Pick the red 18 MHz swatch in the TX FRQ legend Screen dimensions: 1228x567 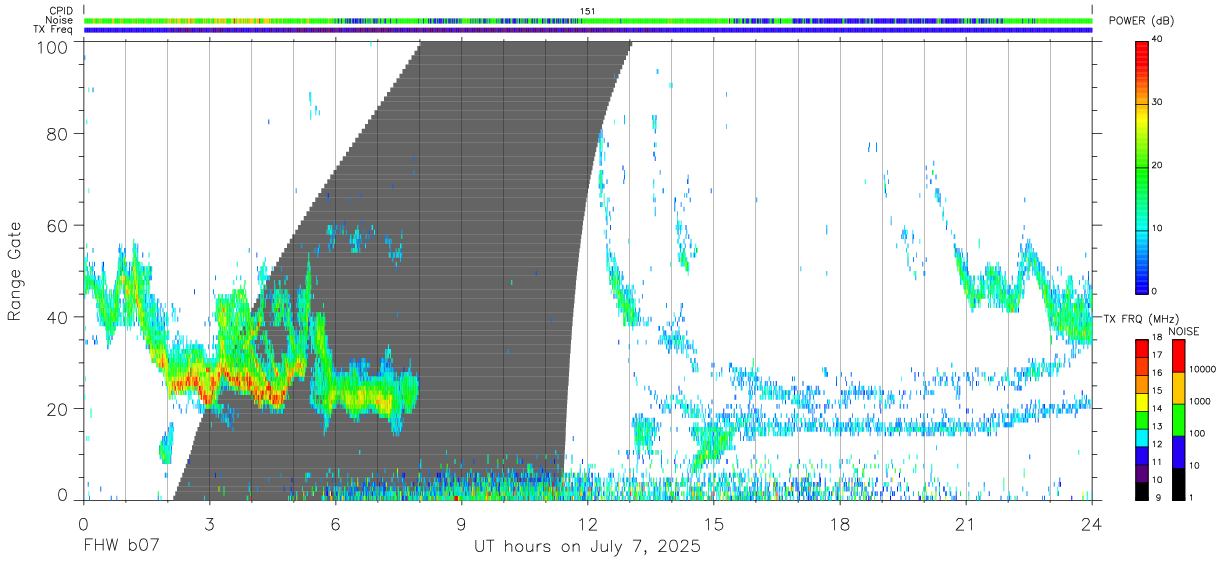pyautogui.click(x=1142, y=348)
